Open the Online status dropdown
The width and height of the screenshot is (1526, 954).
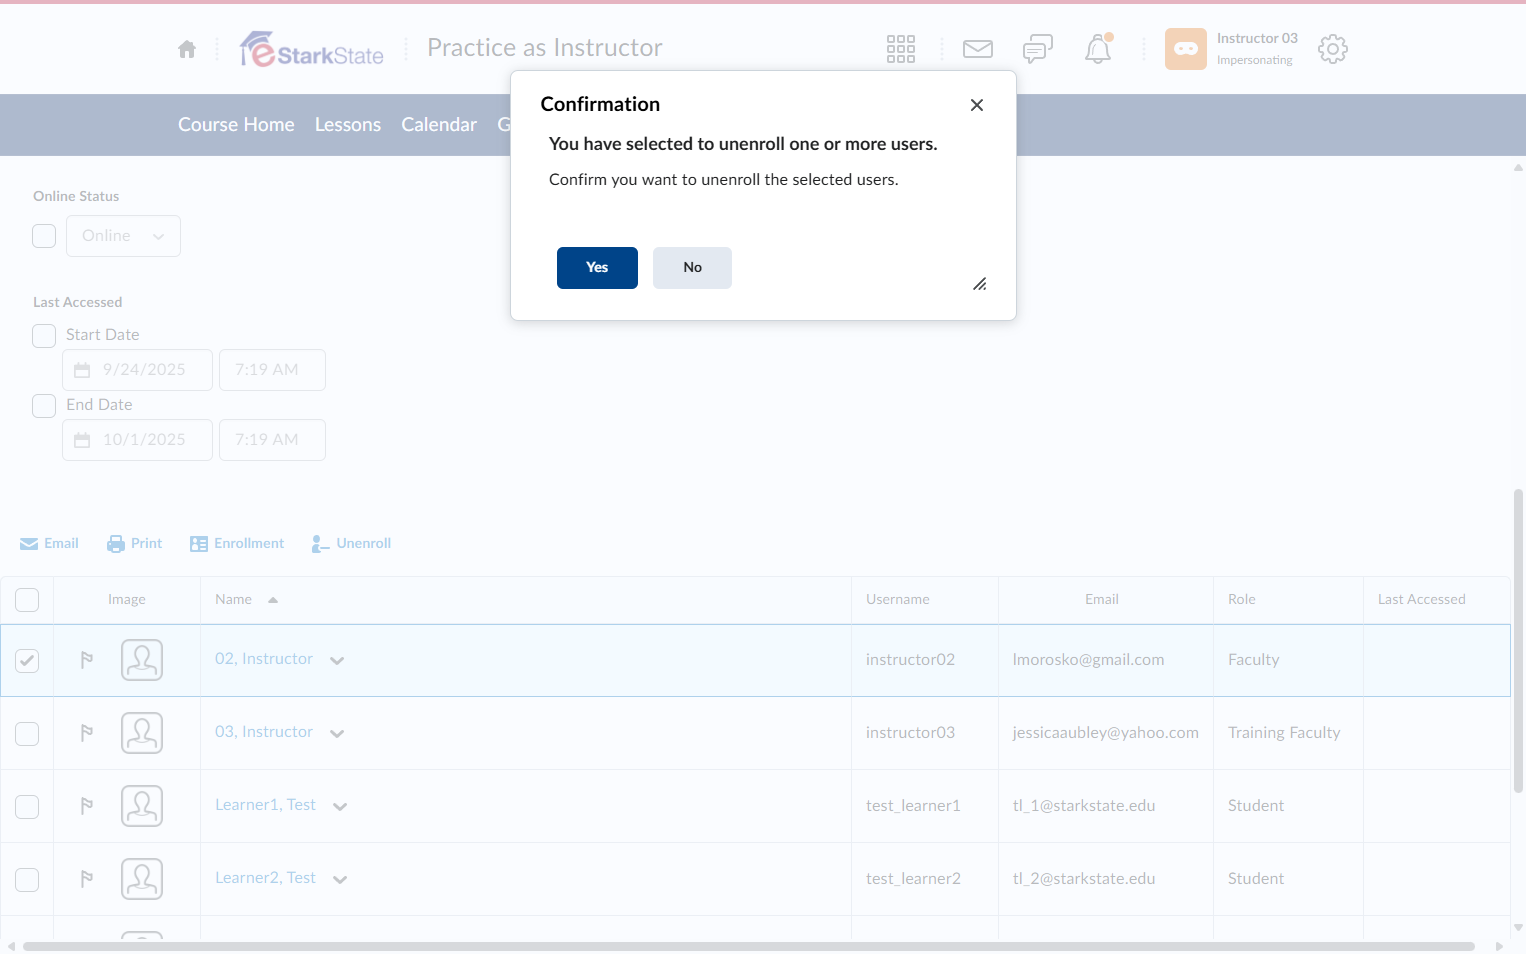pos(123,236)
